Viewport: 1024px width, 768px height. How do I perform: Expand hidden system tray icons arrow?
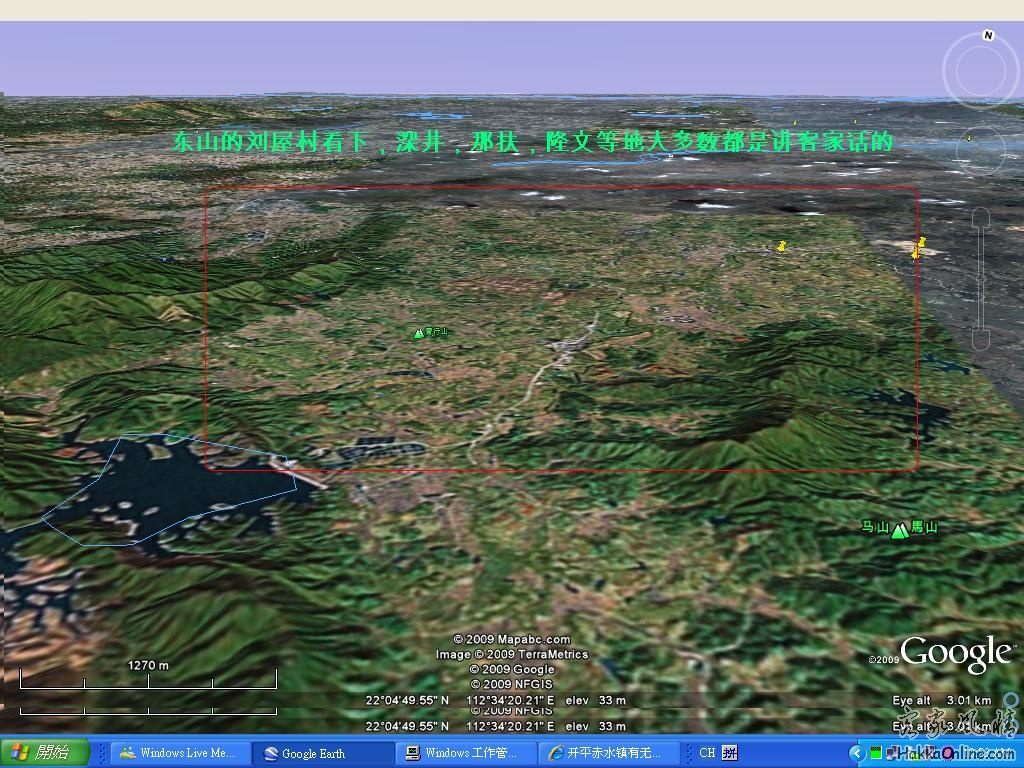point(857,754)
